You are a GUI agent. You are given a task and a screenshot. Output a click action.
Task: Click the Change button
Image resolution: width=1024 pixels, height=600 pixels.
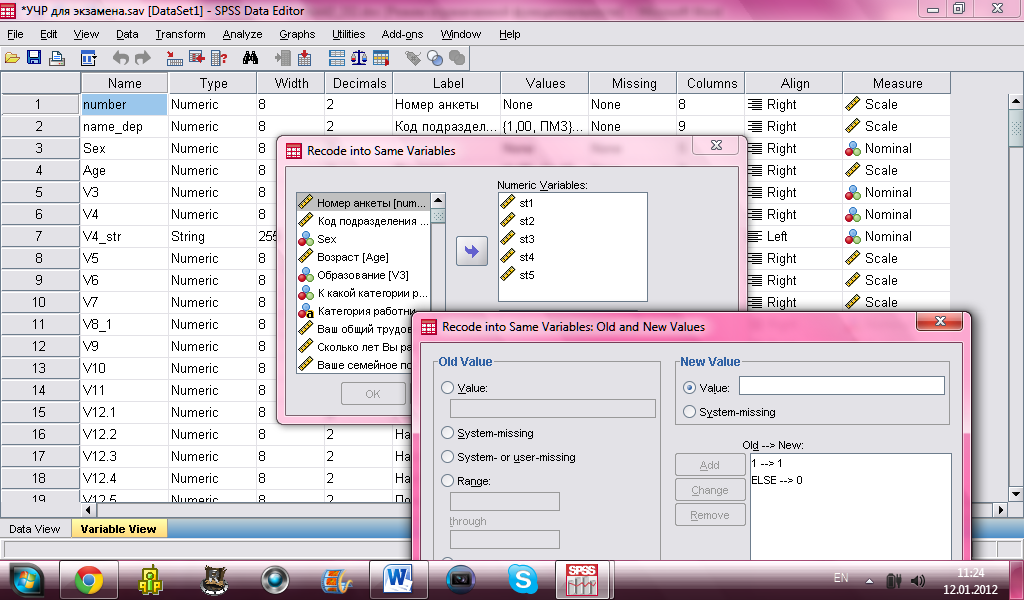pos(710,490)
